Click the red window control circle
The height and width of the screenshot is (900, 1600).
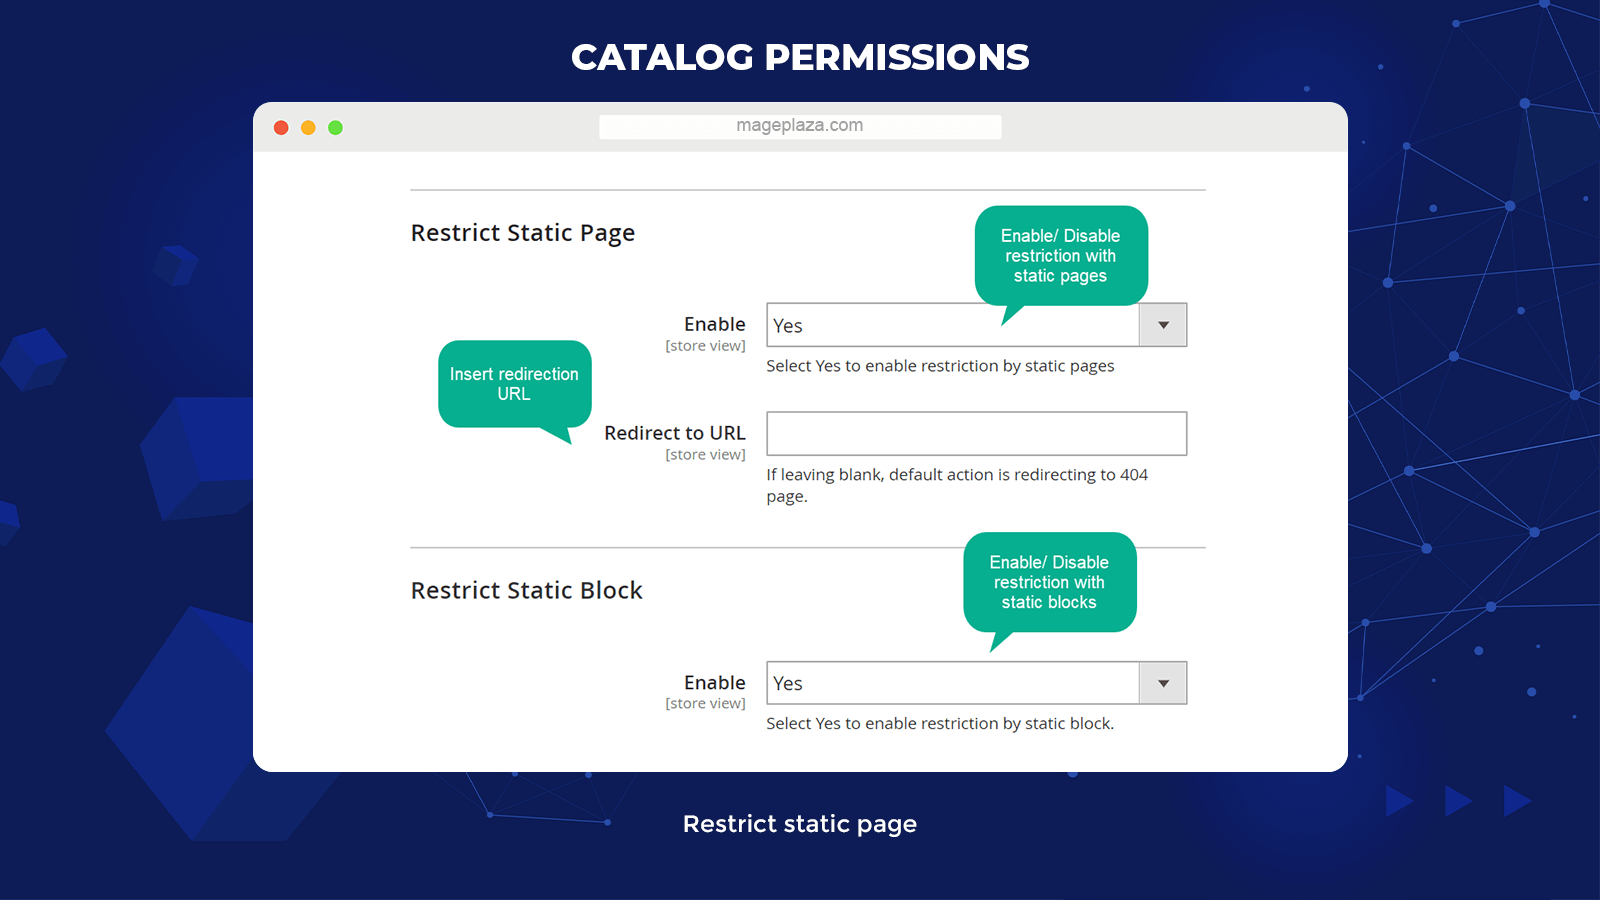[x=281, y=127]
